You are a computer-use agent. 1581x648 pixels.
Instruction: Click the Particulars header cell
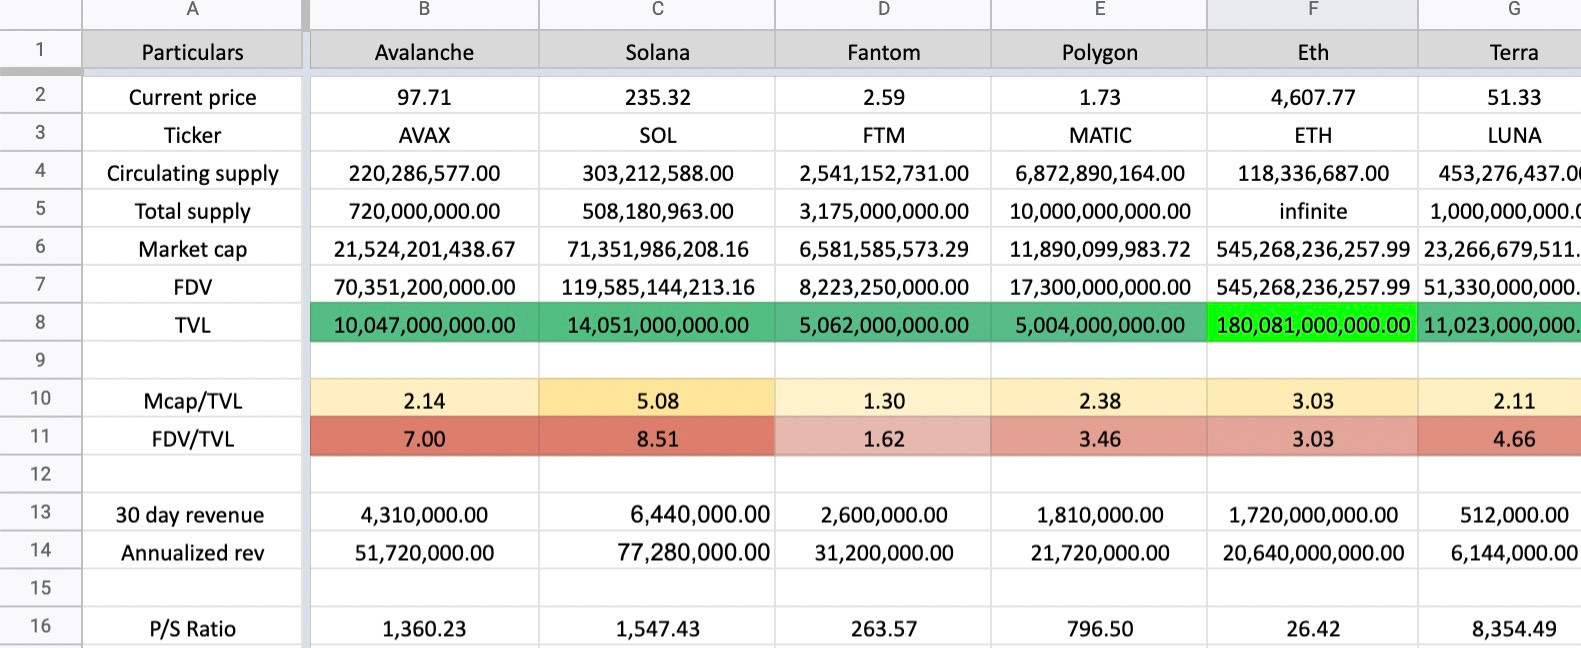192,51
